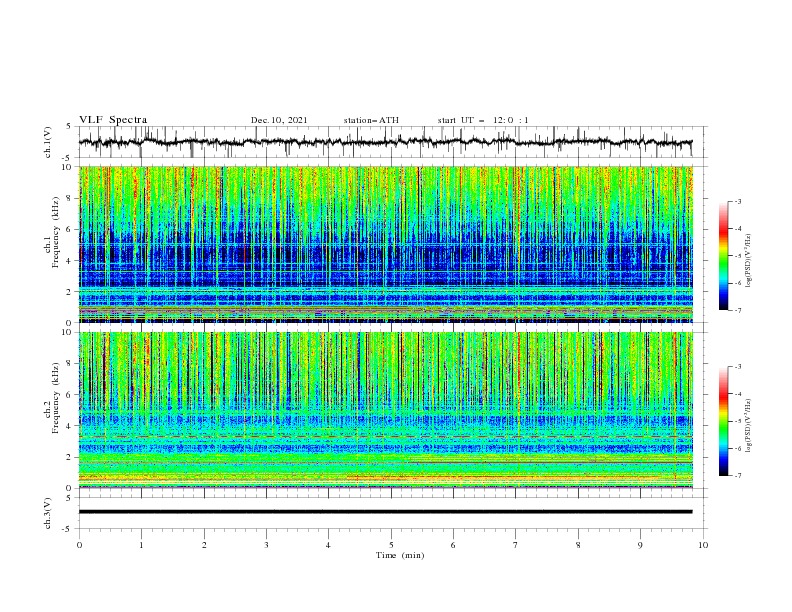
Task: Click the ch.1 "Frequency (kHz)" axis label
Action: pyautogui.click(x=56, y=232)
